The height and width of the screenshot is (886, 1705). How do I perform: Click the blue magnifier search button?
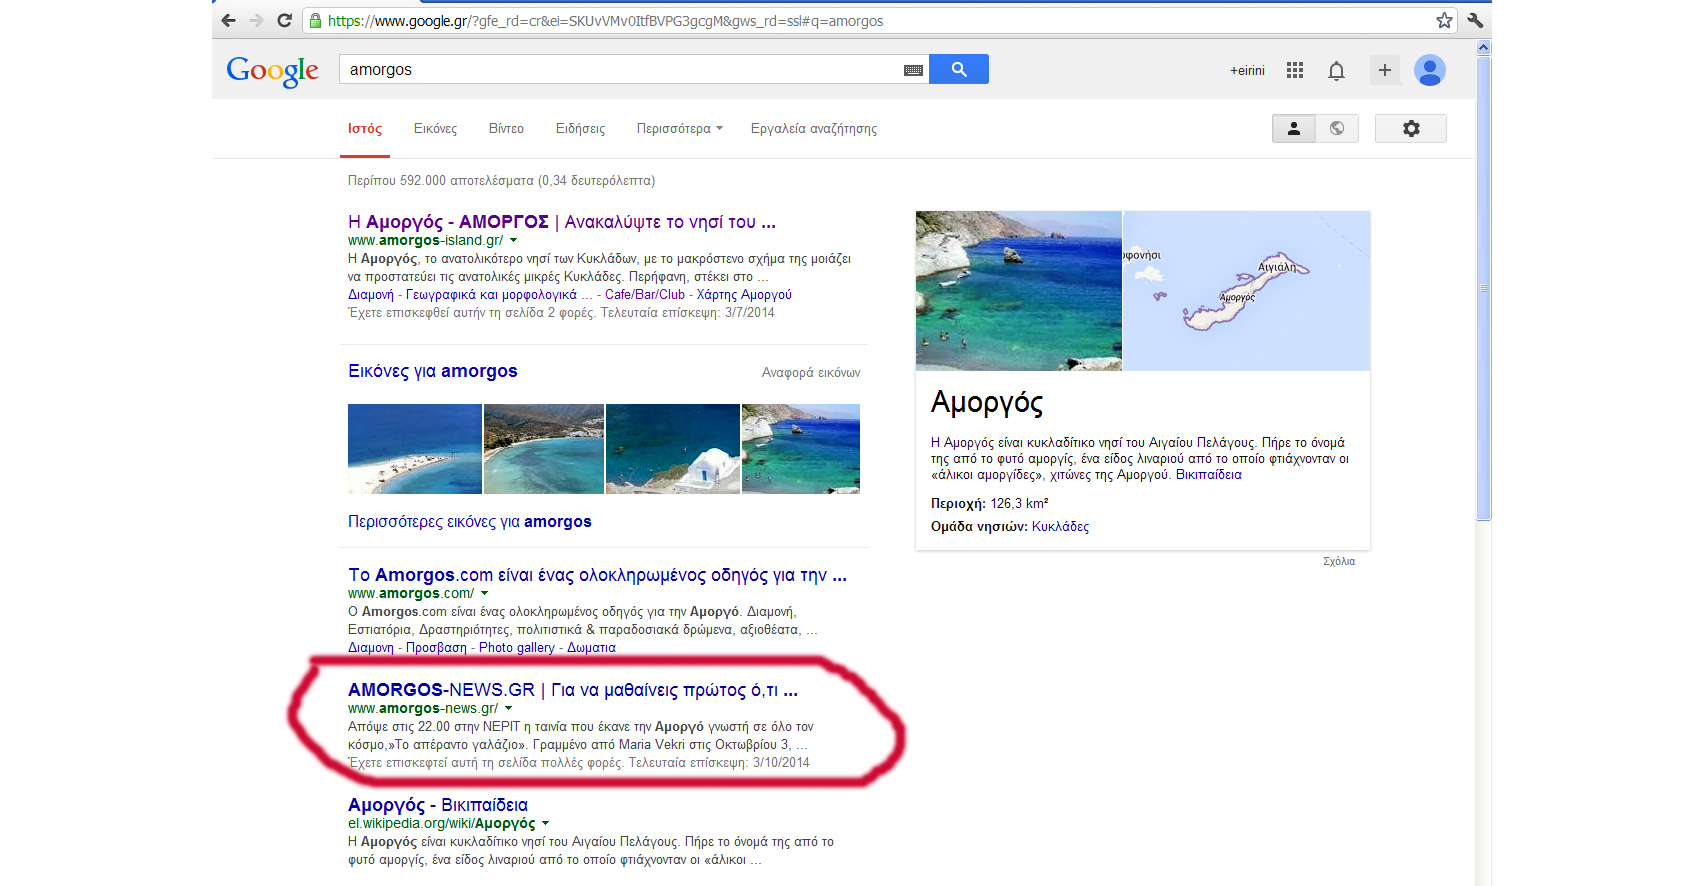click(959, 69)
